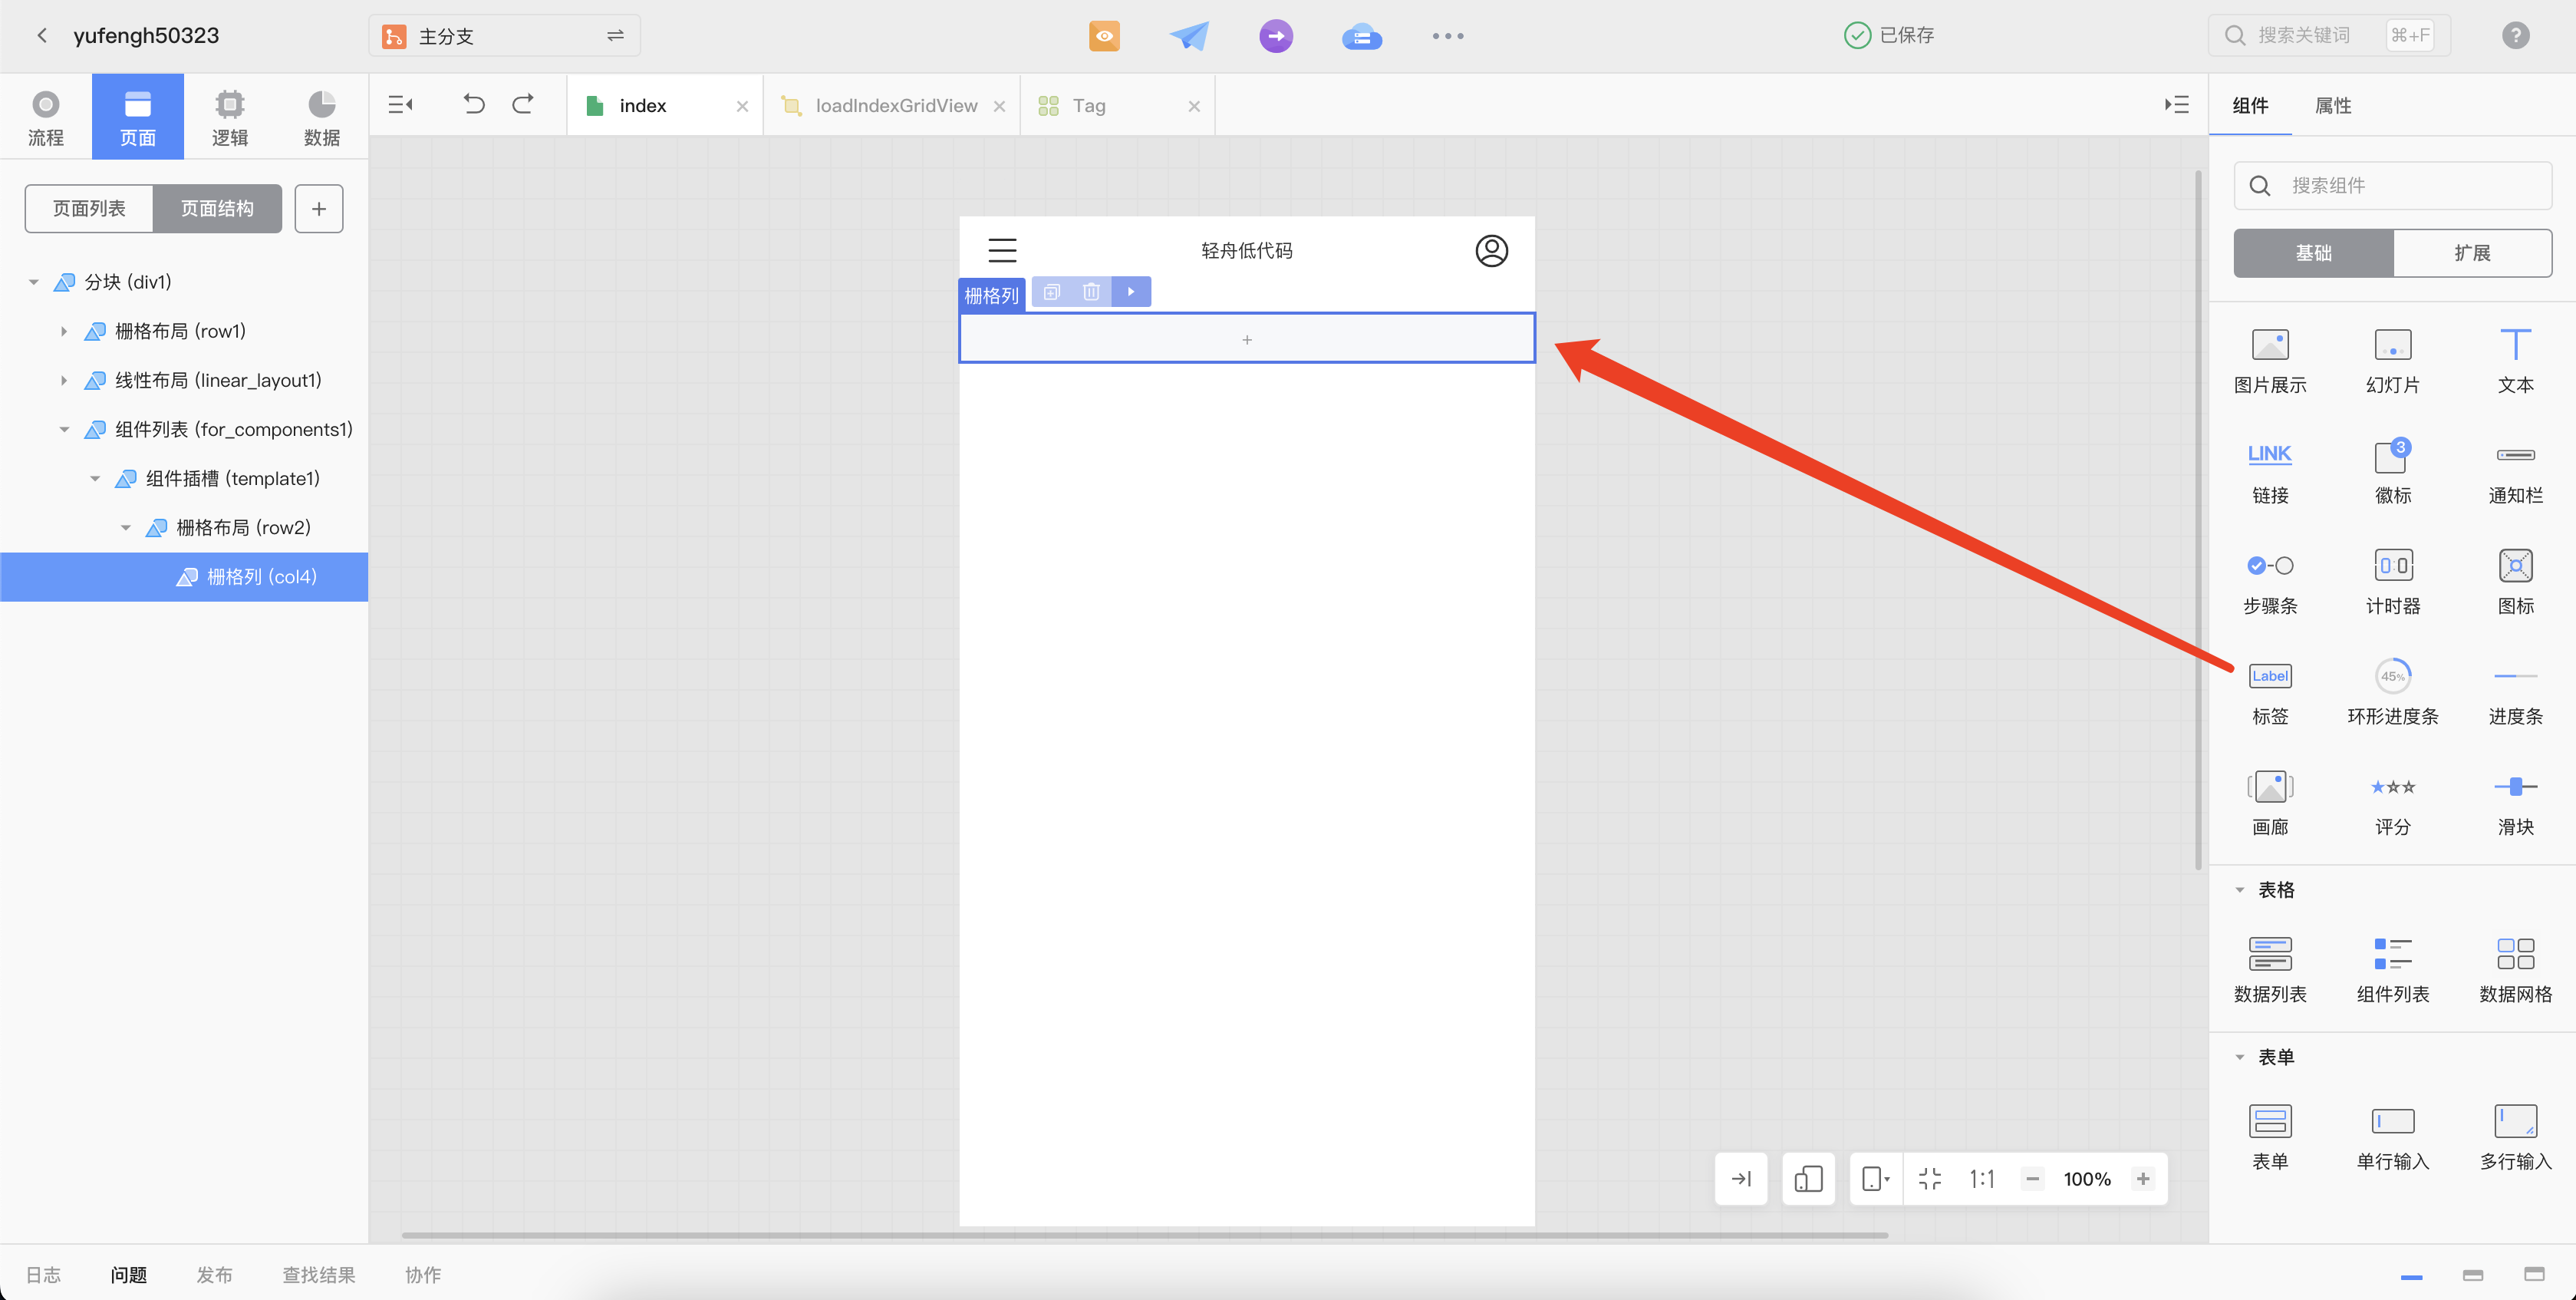Switch to the 属性 properties tab
Viewport: 2576px width, 1300px height.
point(2332,105)
